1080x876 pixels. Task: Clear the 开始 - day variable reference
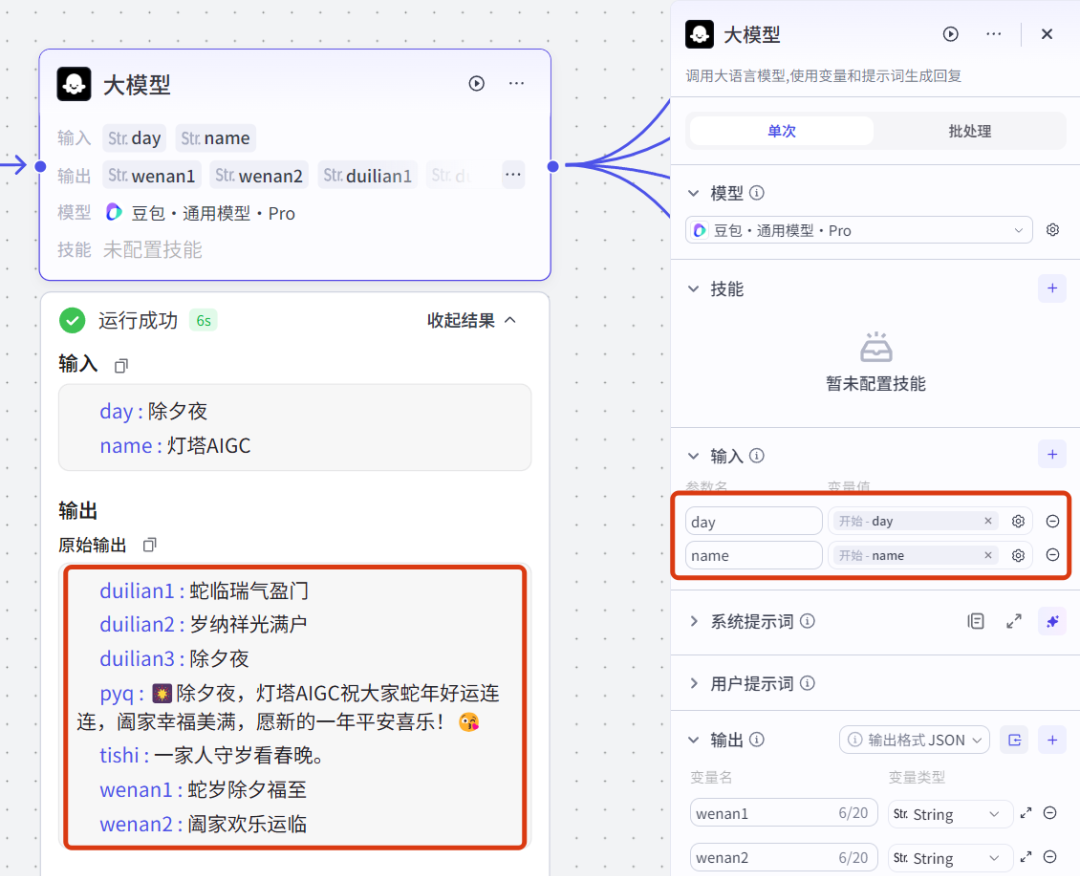click(988, 521)
